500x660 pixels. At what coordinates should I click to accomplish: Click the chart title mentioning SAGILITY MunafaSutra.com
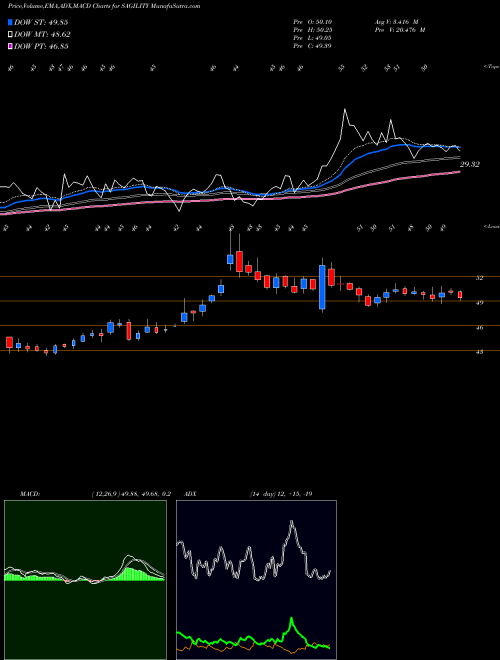click(x=104, y=6)
